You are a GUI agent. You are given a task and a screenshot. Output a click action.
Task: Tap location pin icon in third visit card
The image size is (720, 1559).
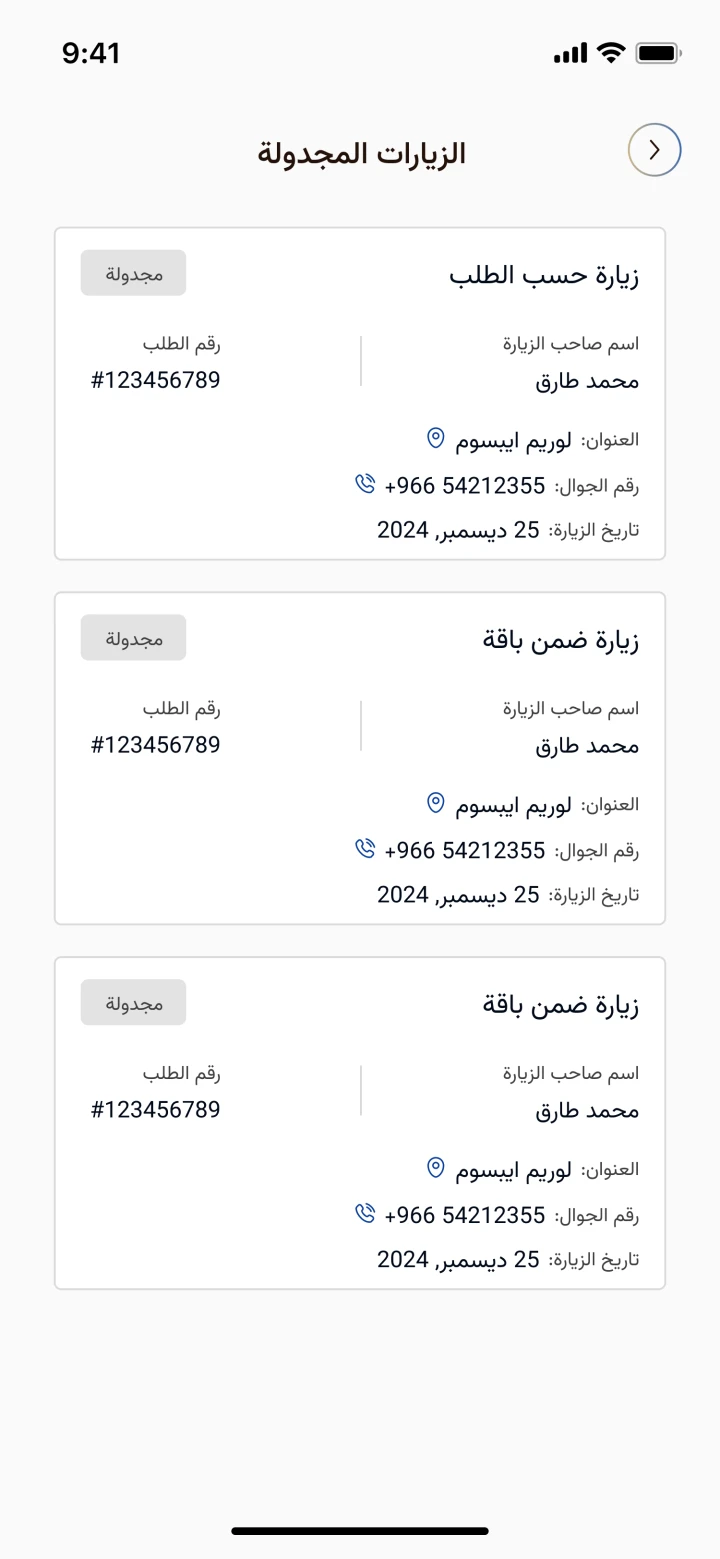pos(435,1168)
